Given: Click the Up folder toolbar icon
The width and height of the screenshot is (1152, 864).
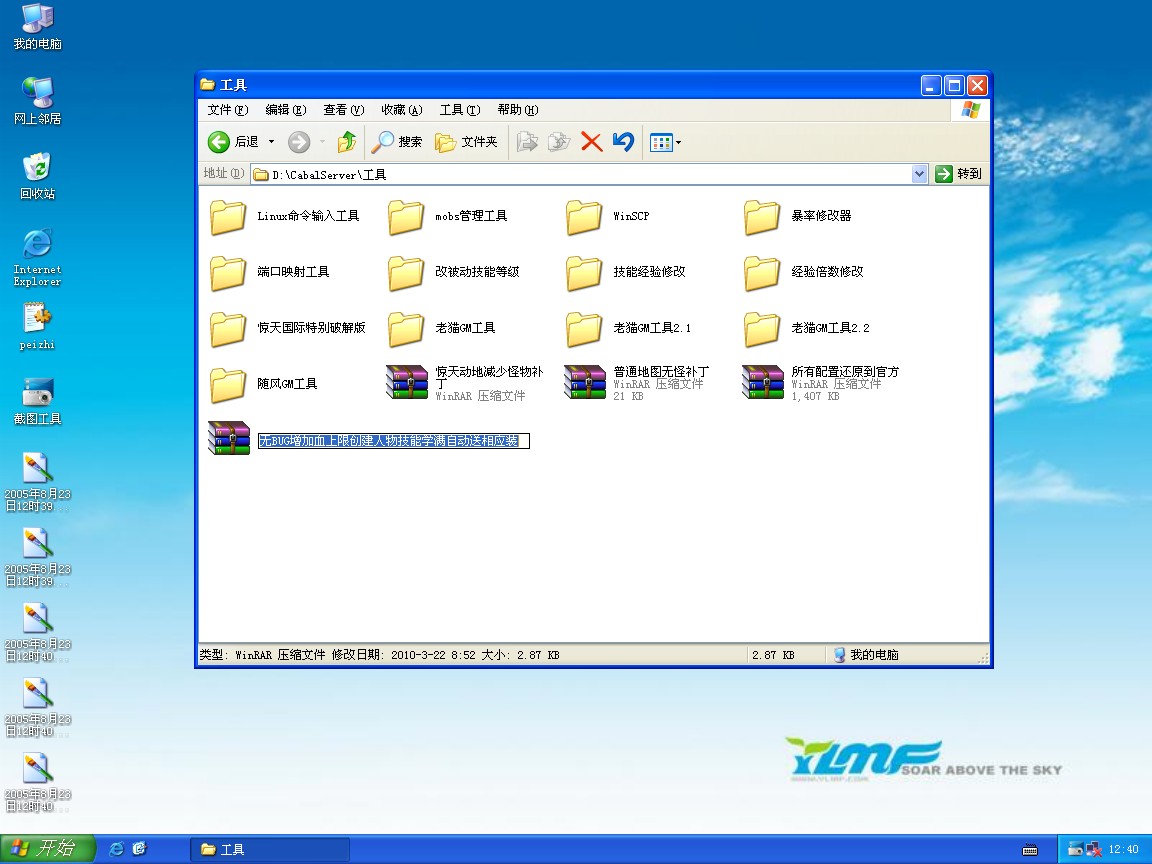Looking at the screenshot, I should (347, 142).
